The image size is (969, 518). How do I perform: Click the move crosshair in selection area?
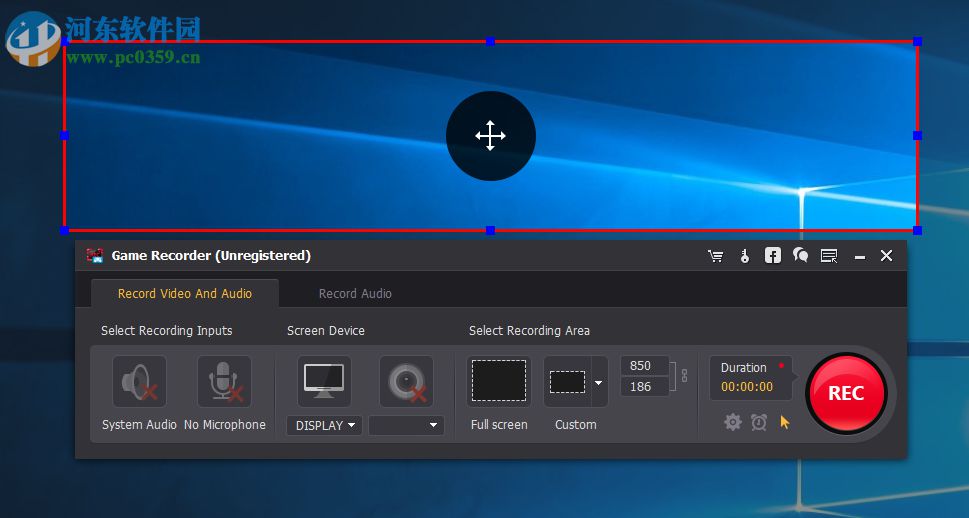click(491, 136)
